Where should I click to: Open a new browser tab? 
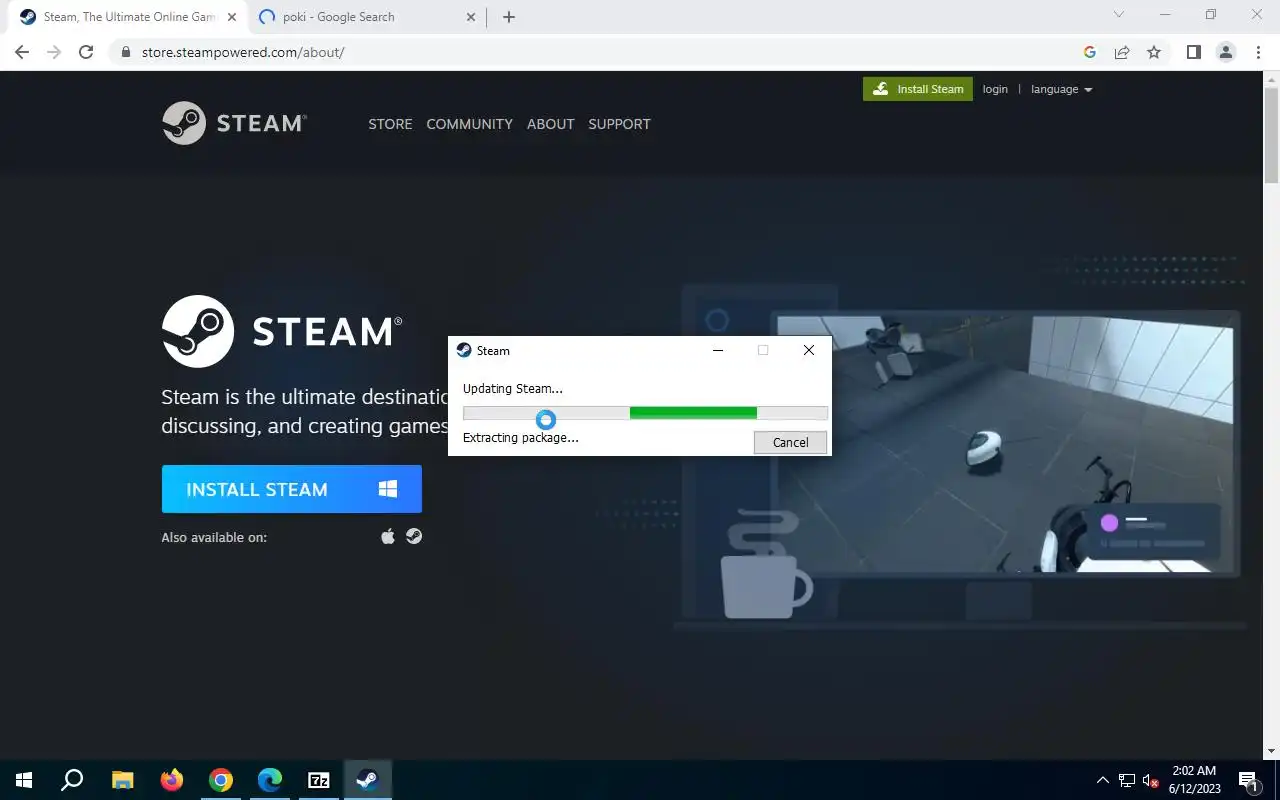coord(509,17)
